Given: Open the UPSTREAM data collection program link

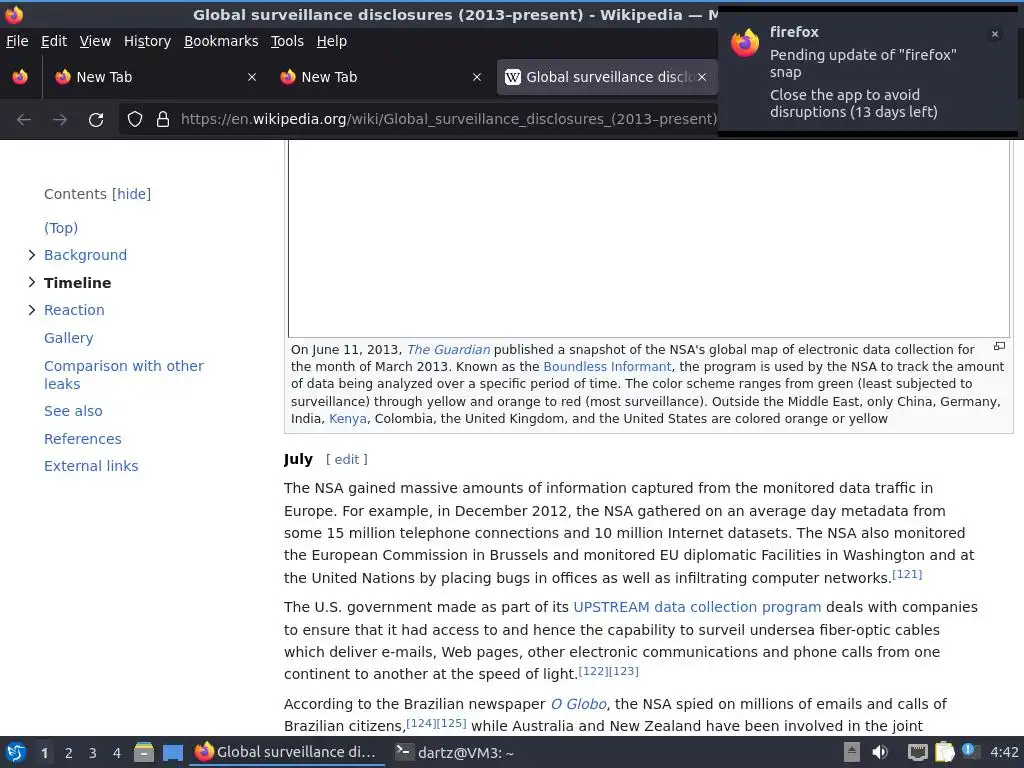Looking at the screenshot, I should click(697, 607).
